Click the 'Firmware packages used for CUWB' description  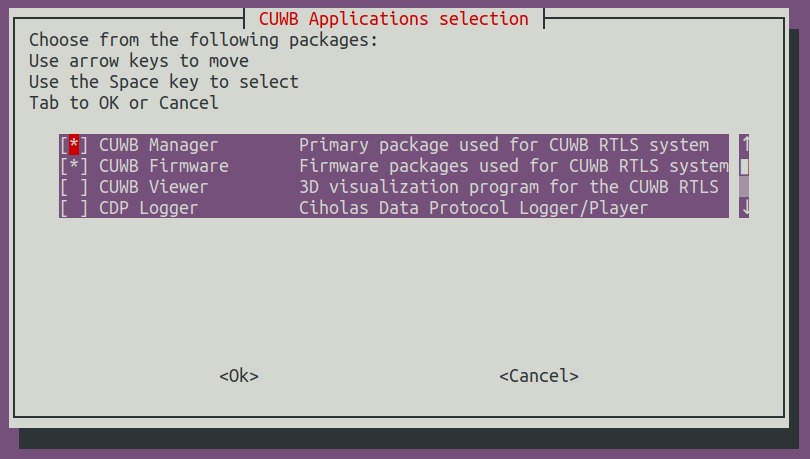point(514,166)
